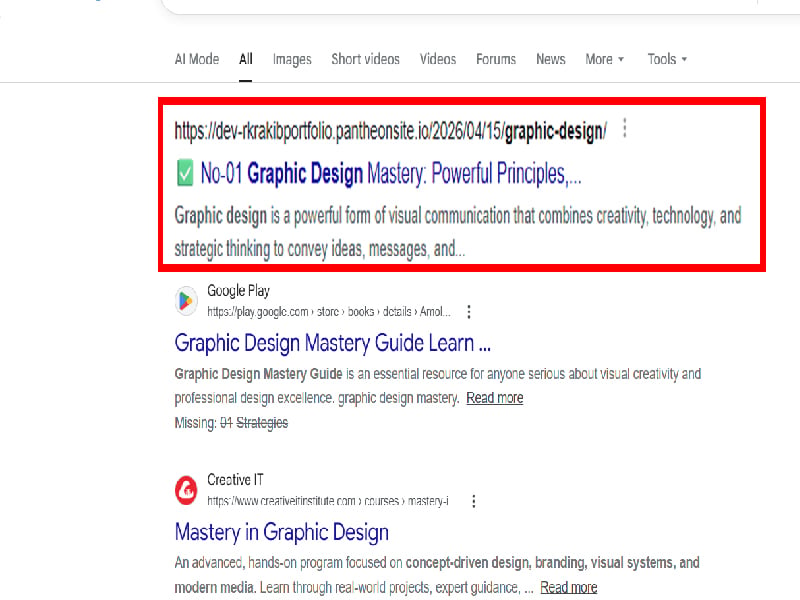Click the Google Play site name
800x600 pixels.
(238, 291)
